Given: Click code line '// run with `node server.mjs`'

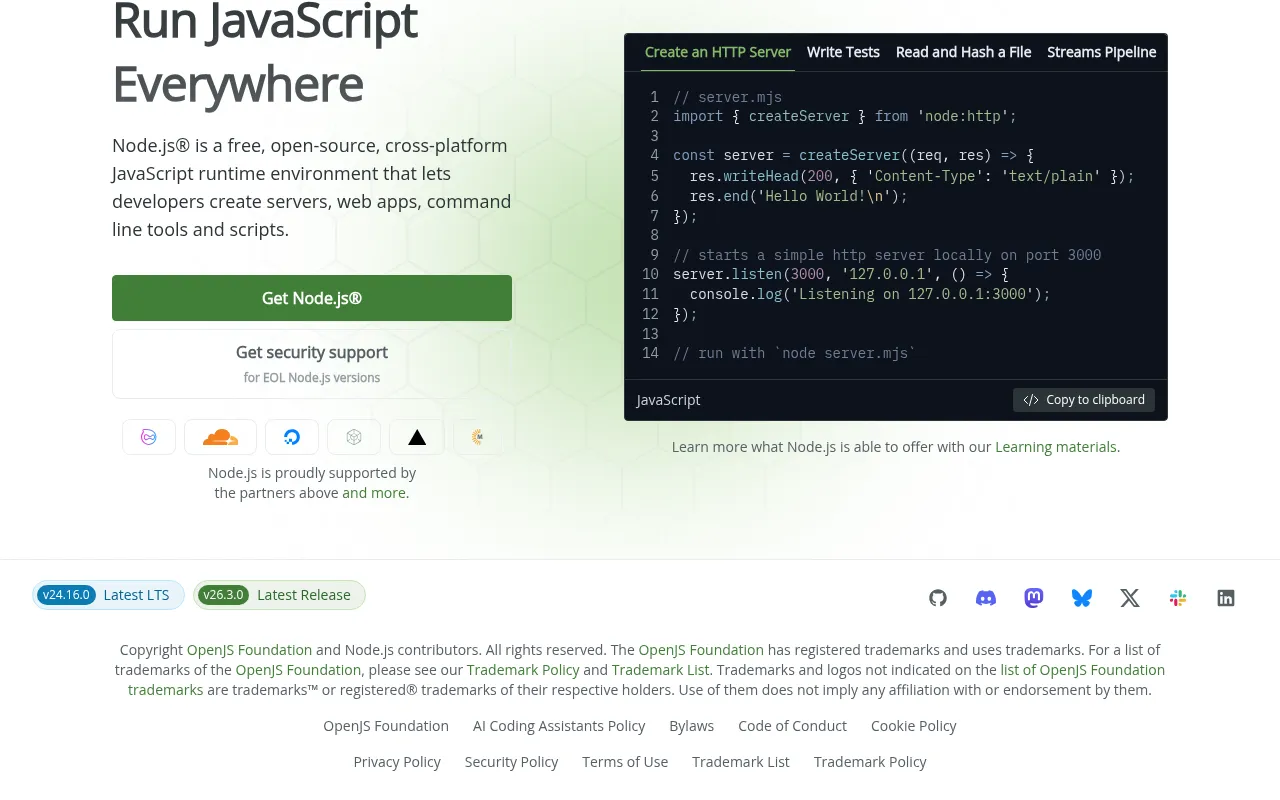Looking at the screenshot, I should coord(794,353).
